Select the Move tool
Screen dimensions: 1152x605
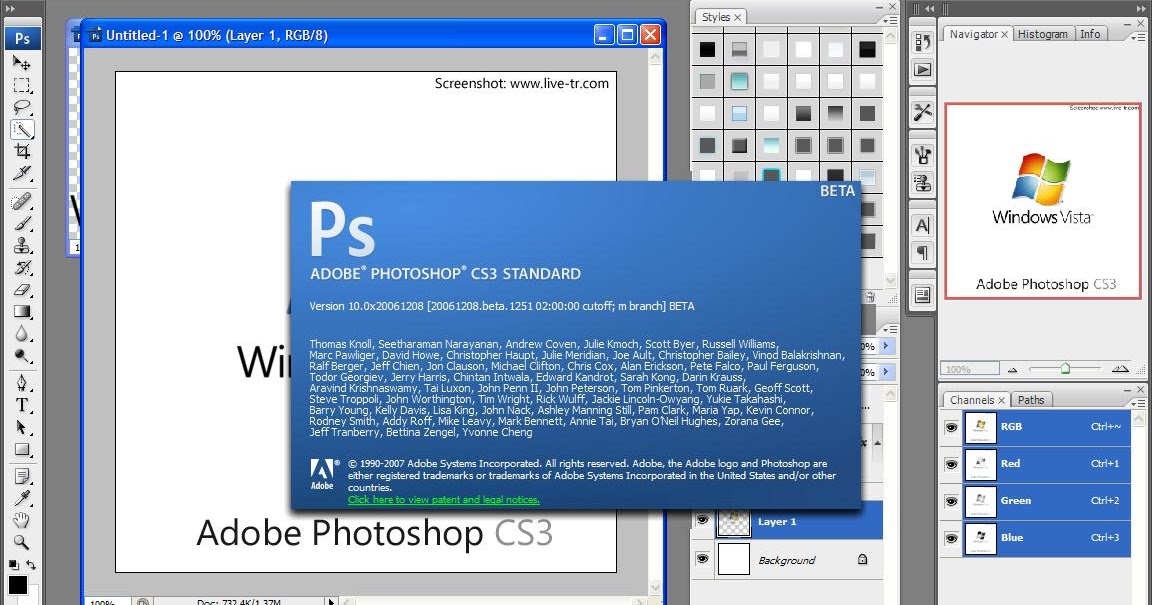pos(22,63)
